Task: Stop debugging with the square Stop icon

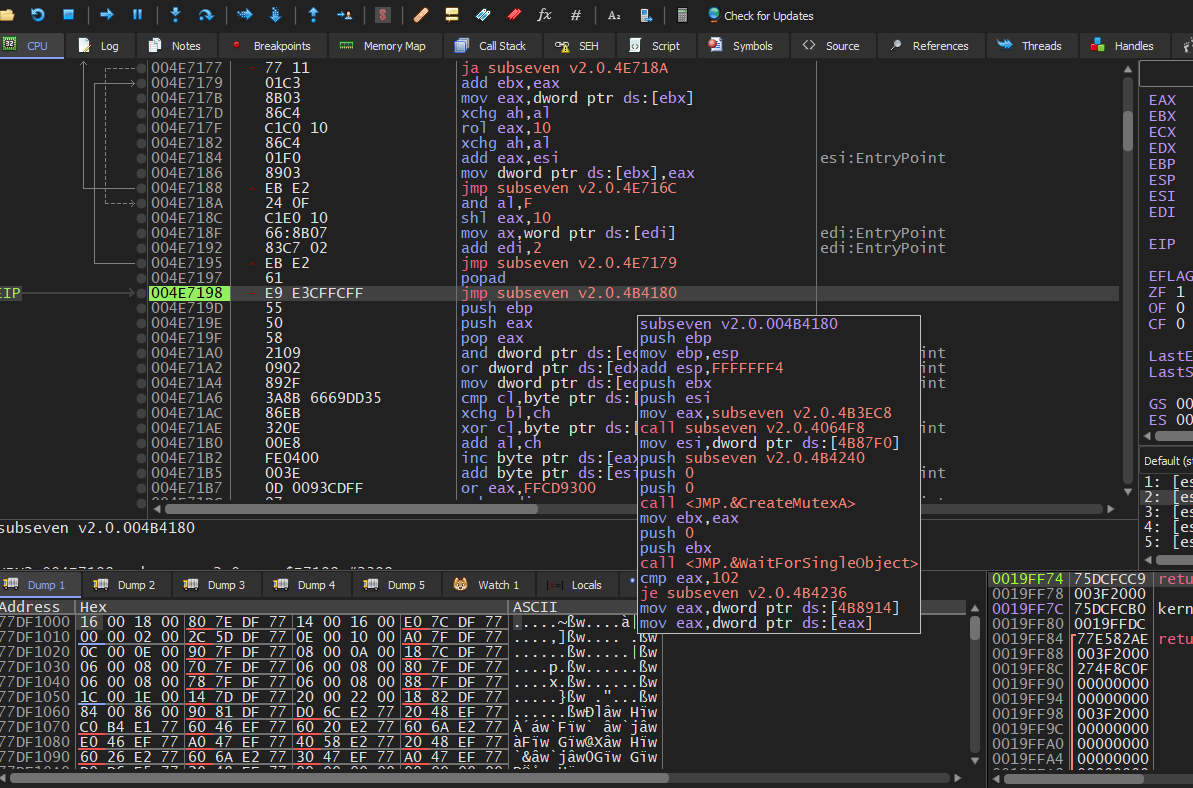Action: coord(69,15)
